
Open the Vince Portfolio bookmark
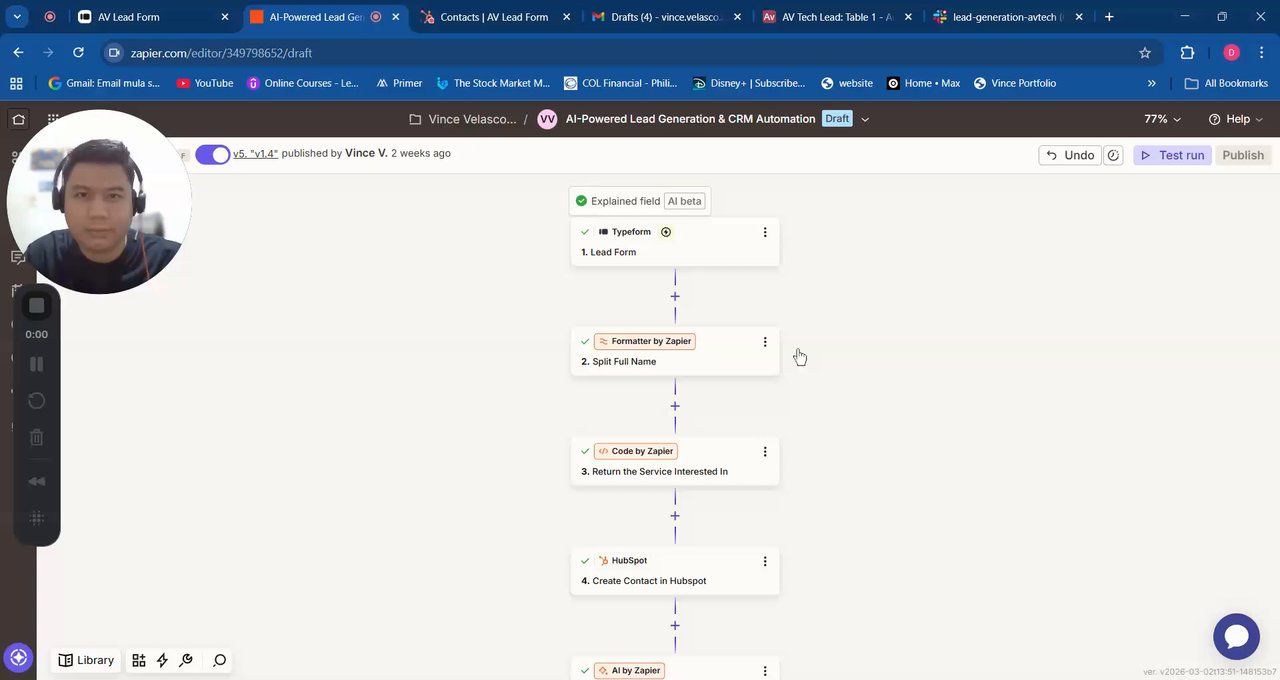pyautogui.click(x=1015, y=83)
